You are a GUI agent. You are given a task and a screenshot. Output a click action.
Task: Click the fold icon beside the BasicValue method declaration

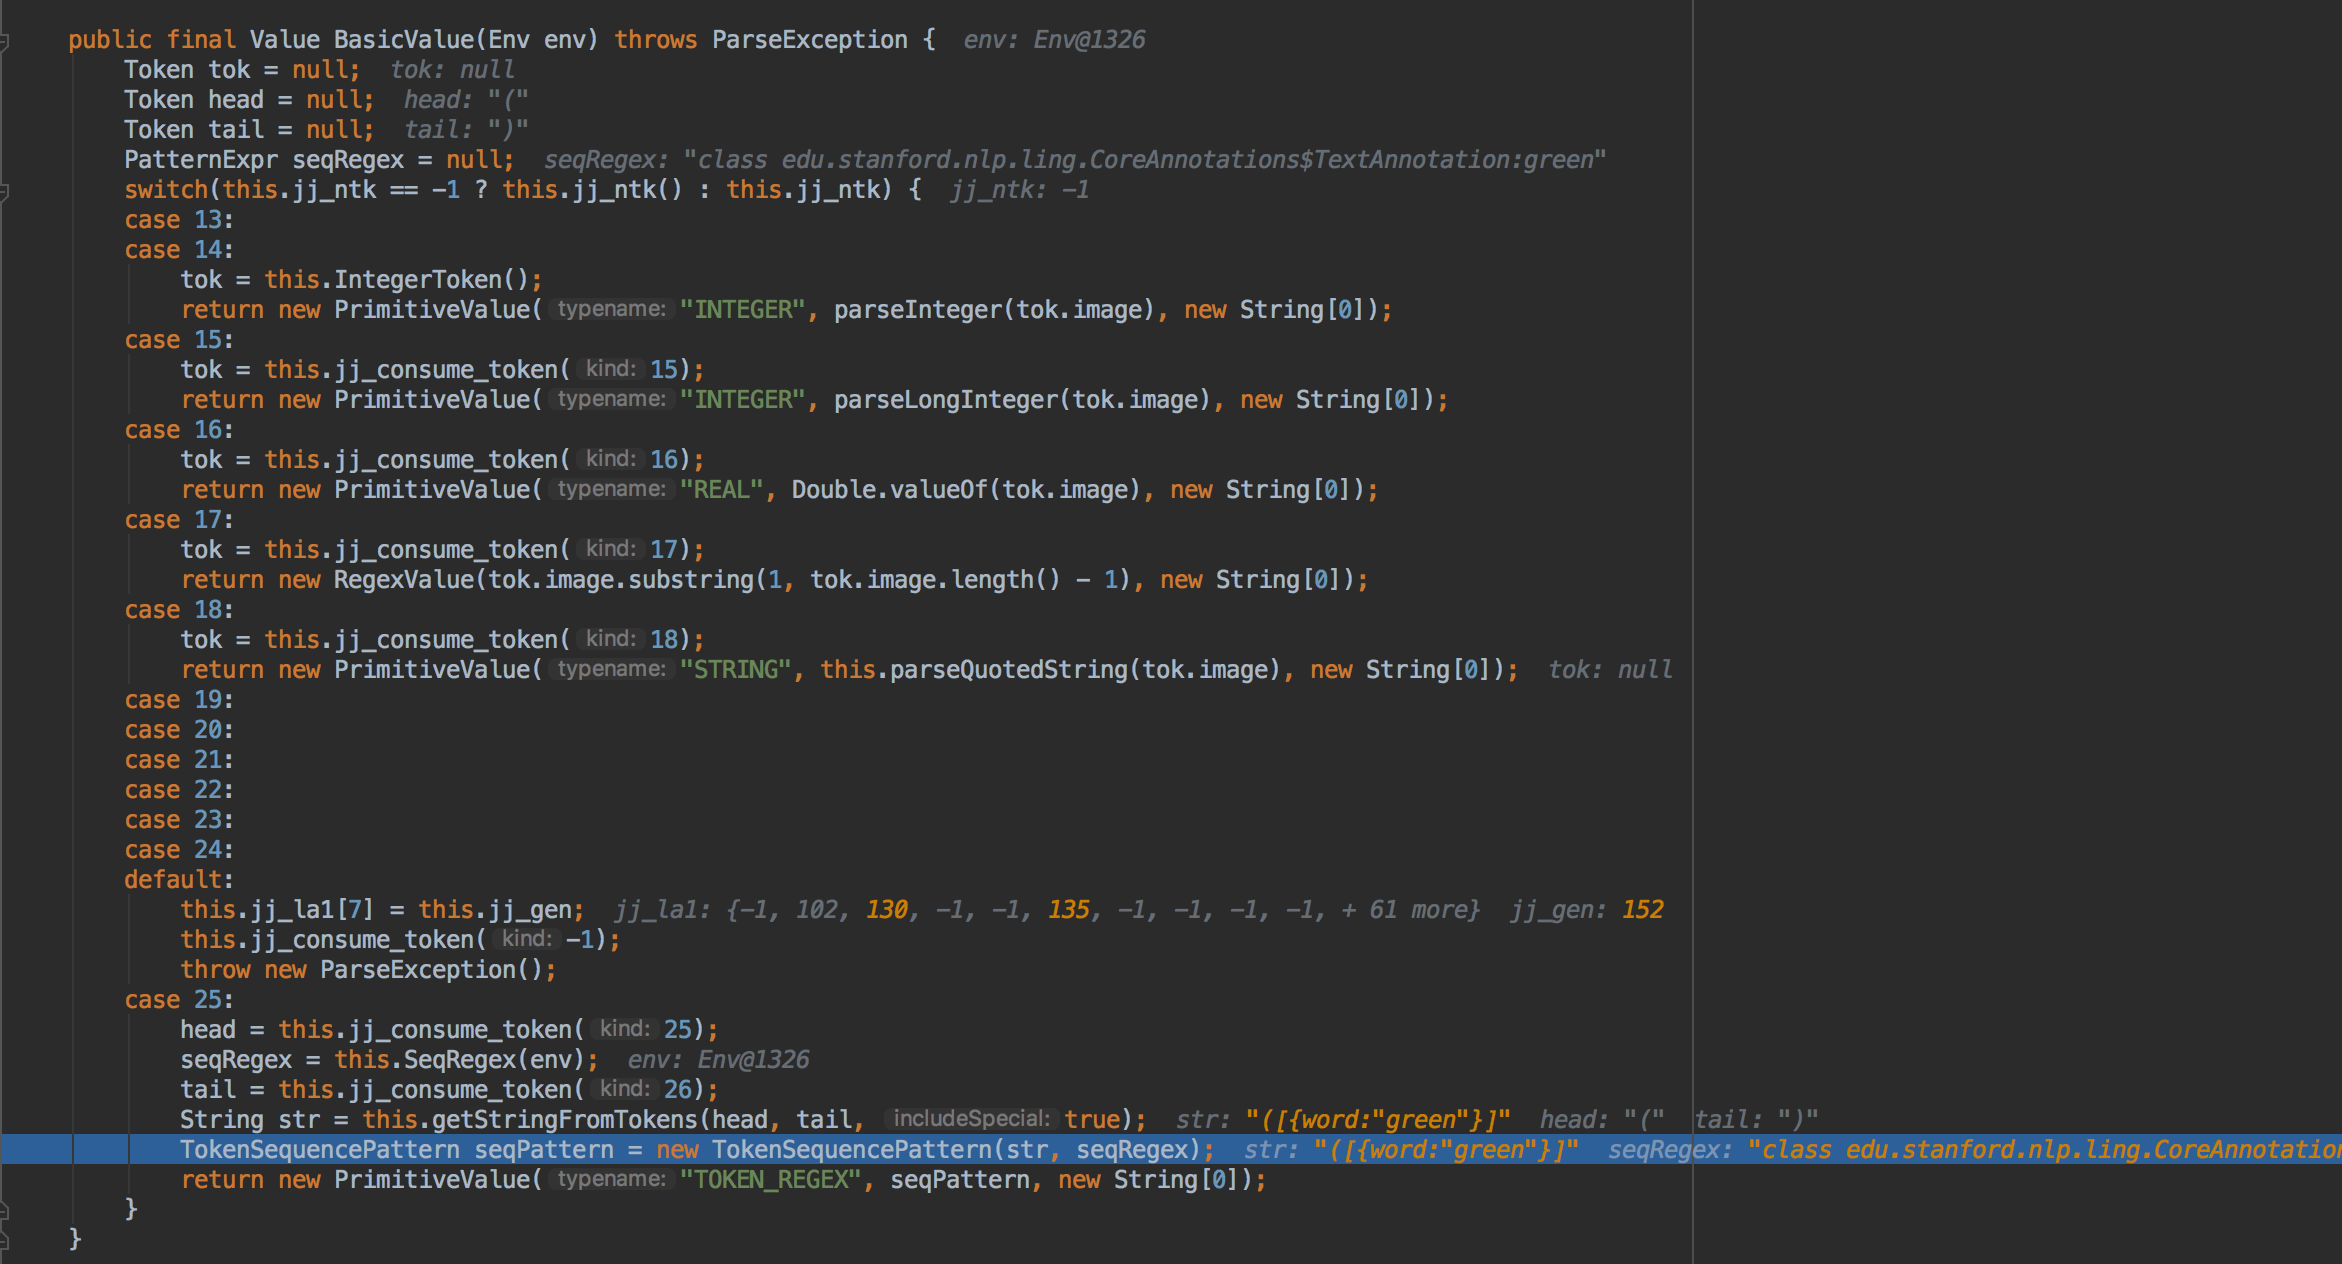pyautogui.click(x=6, y=40)
